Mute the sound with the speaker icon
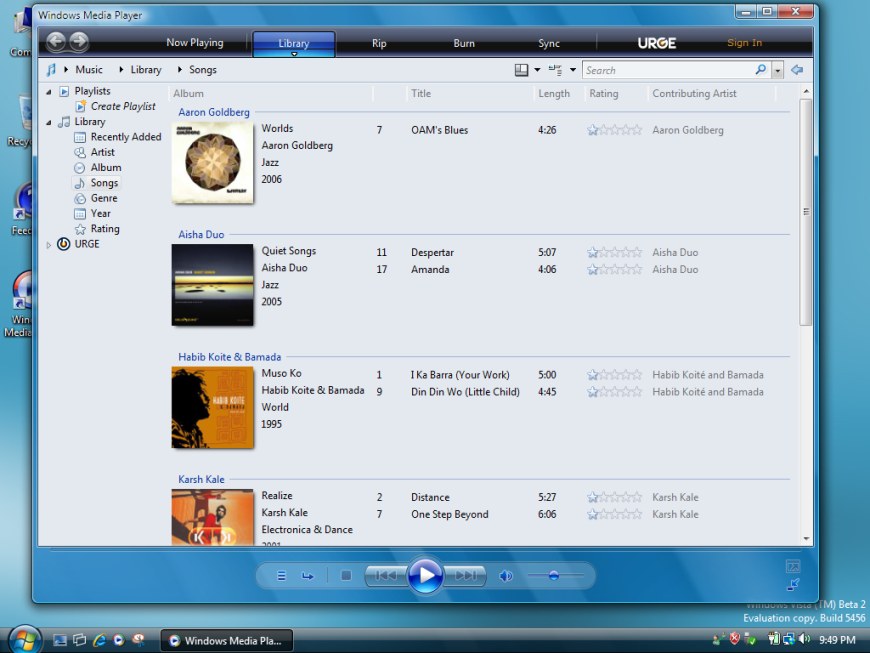Screen dimensions: 870x653 tap(505, 576)
